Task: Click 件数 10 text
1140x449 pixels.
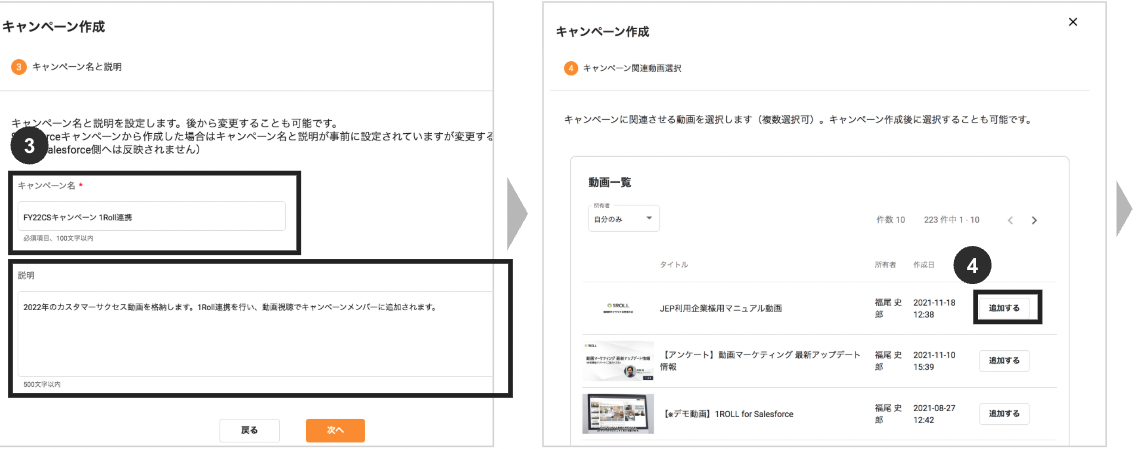Action: (x=891, y=219)
